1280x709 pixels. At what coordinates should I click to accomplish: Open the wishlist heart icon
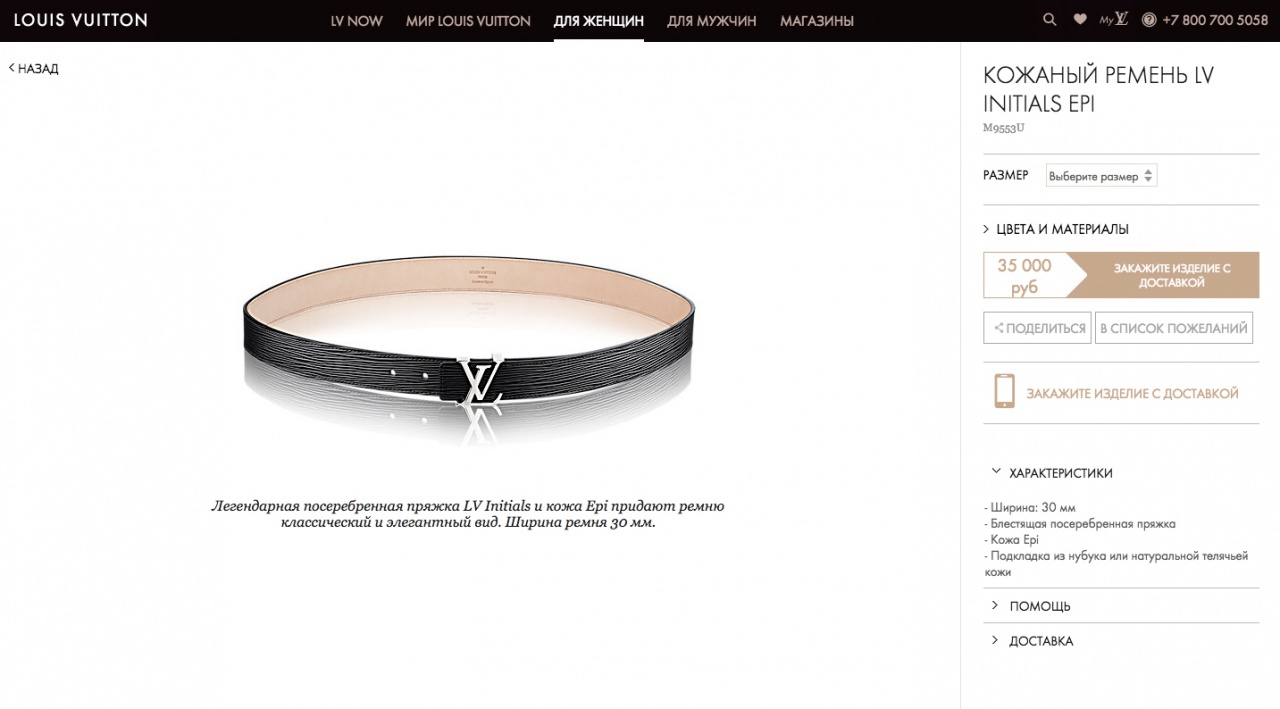coord(1080,19)
